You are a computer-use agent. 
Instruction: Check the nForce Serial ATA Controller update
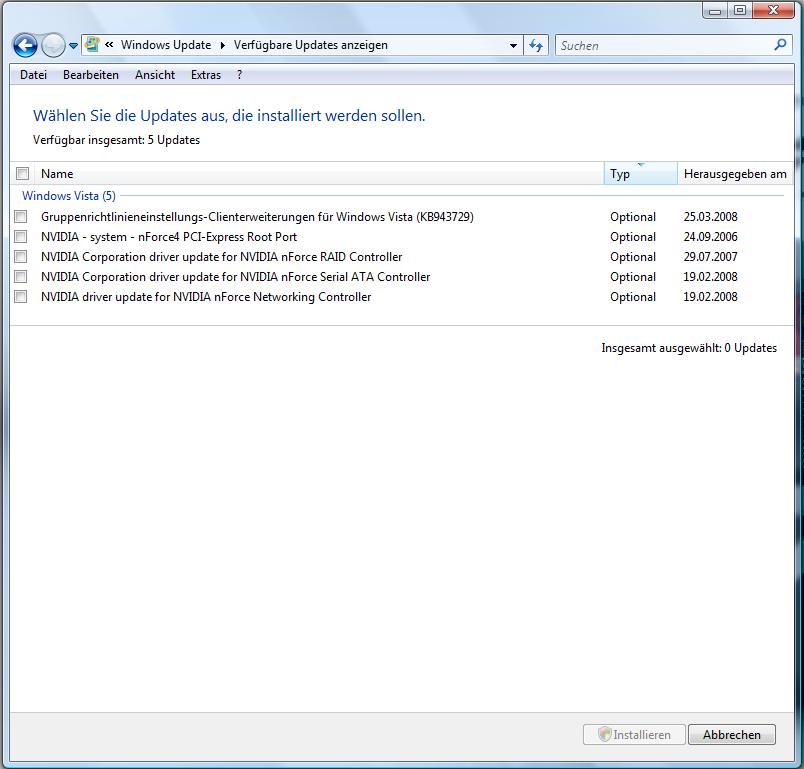click(21, 276)
